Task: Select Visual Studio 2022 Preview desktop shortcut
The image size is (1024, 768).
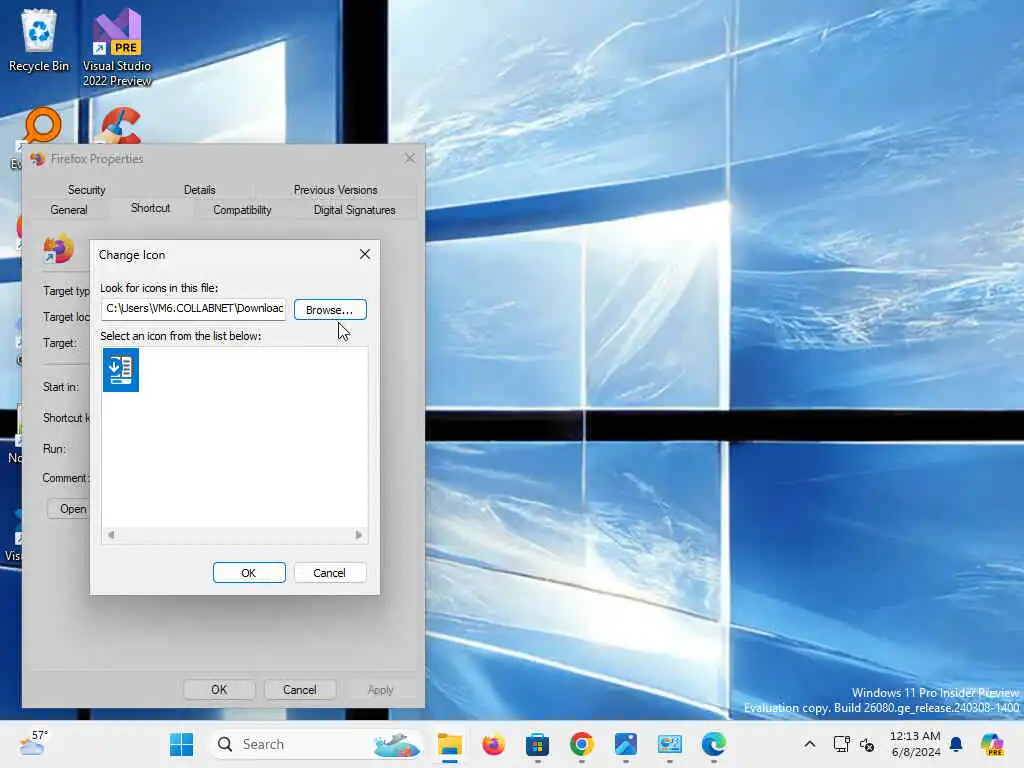Action: point(117,47)
